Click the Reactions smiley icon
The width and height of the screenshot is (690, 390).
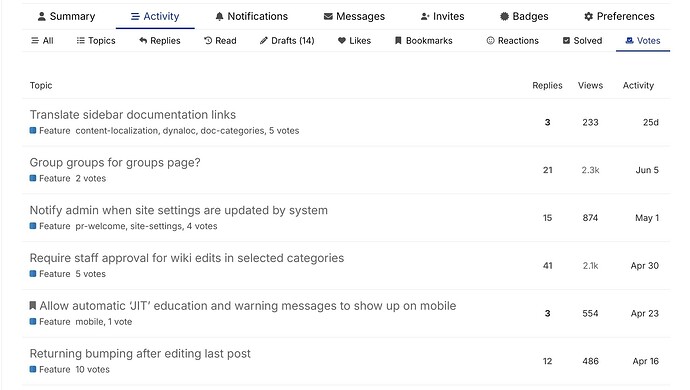click(x=491, y=40)
